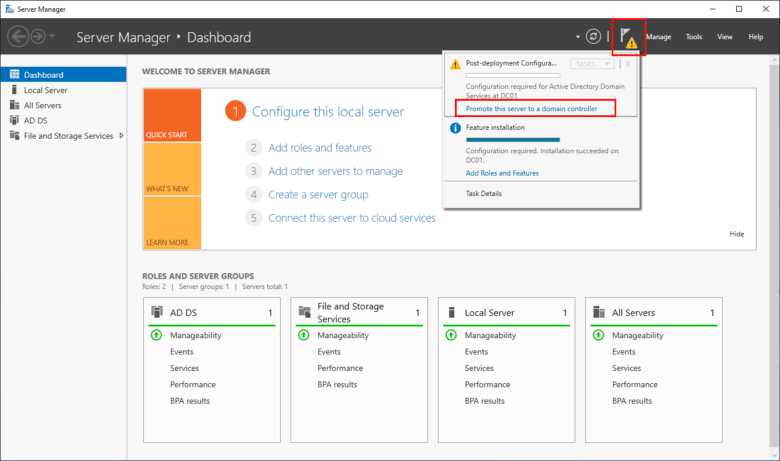Screen dimensions: 780x461
Task: Expand the File and Storage Services arrow
Action: tap(121, 136)
